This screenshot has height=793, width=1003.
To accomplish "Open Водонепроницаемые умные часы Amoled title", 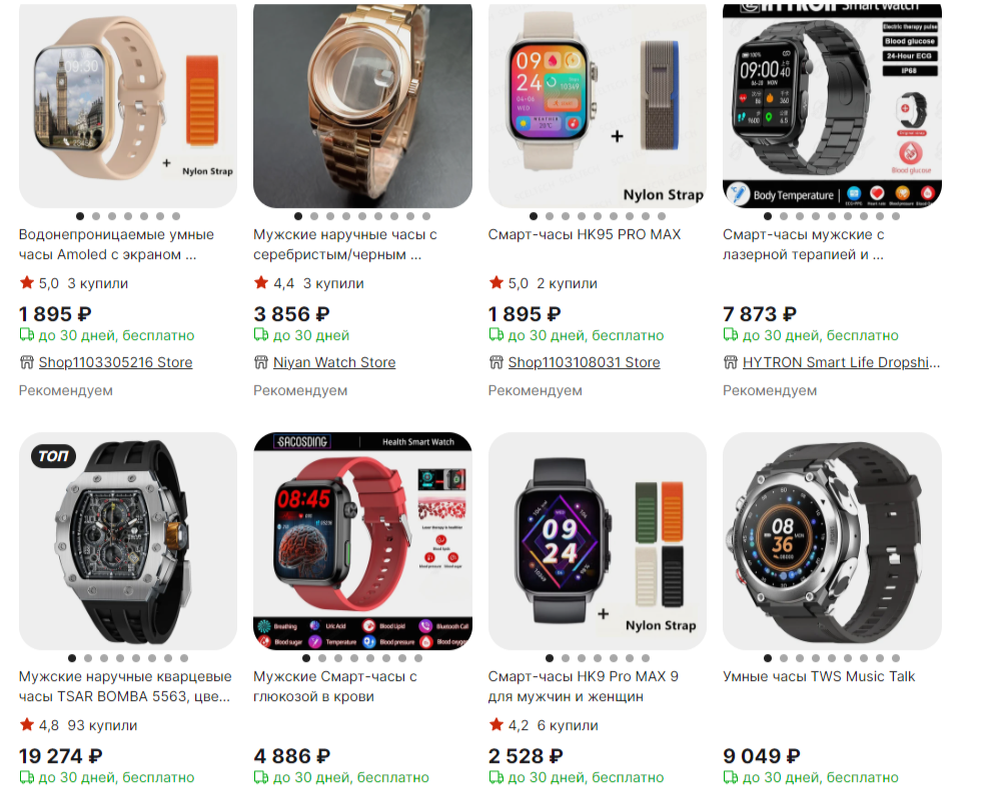I will click(x=116, y=244).
